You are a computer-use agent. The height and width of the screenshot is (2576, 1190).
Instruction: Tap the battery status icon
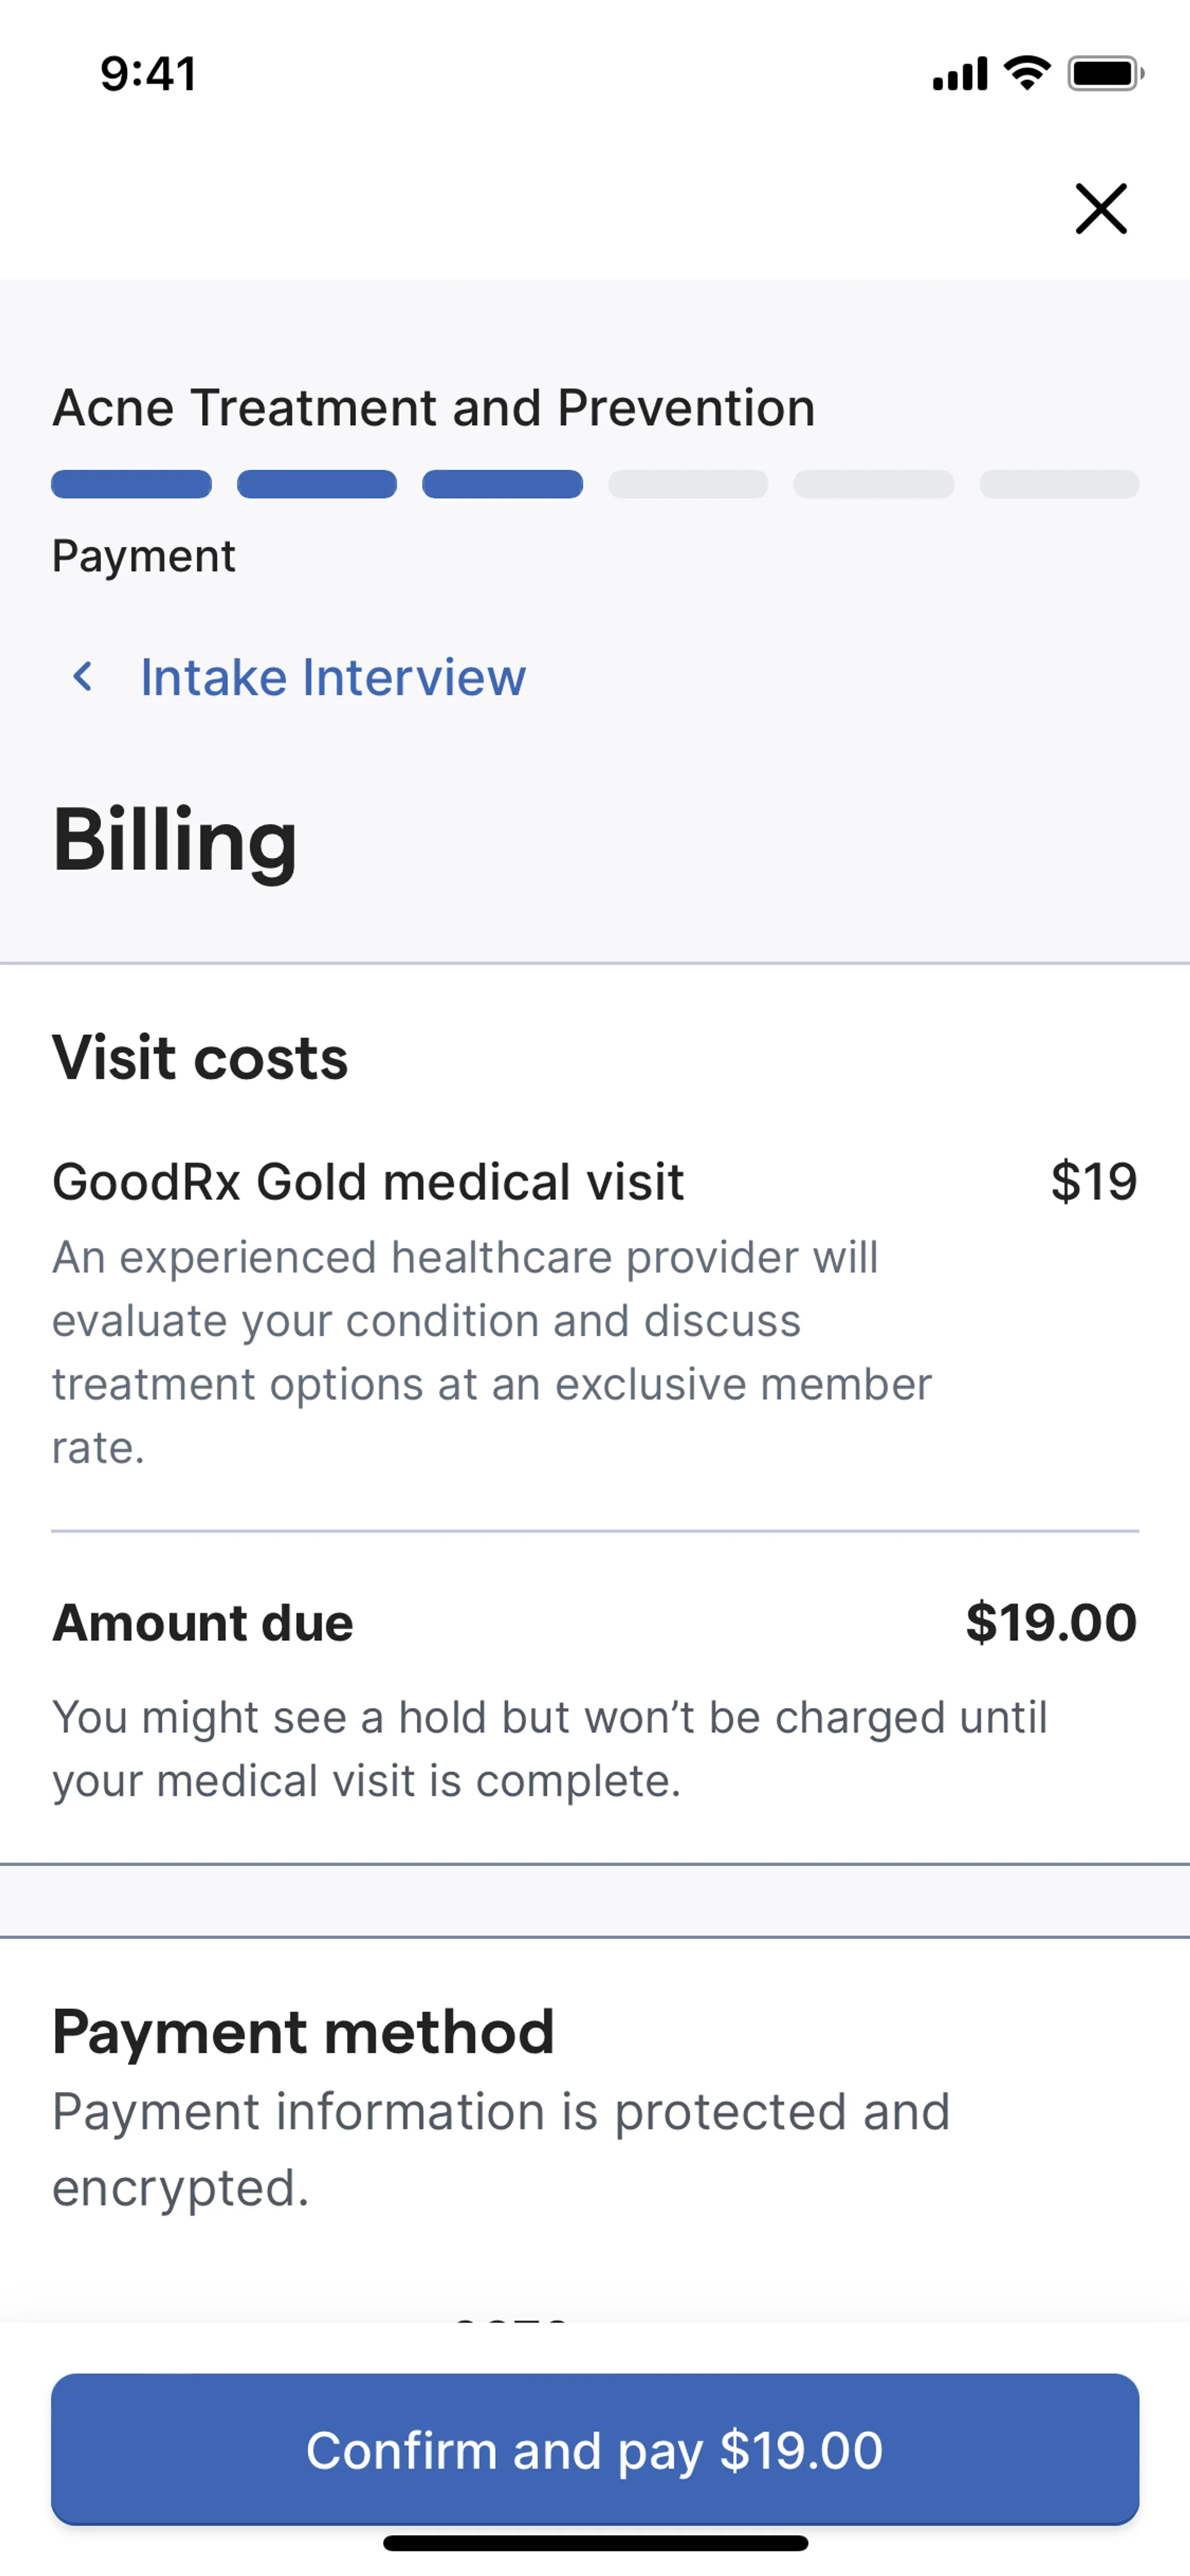[1104, 73]
